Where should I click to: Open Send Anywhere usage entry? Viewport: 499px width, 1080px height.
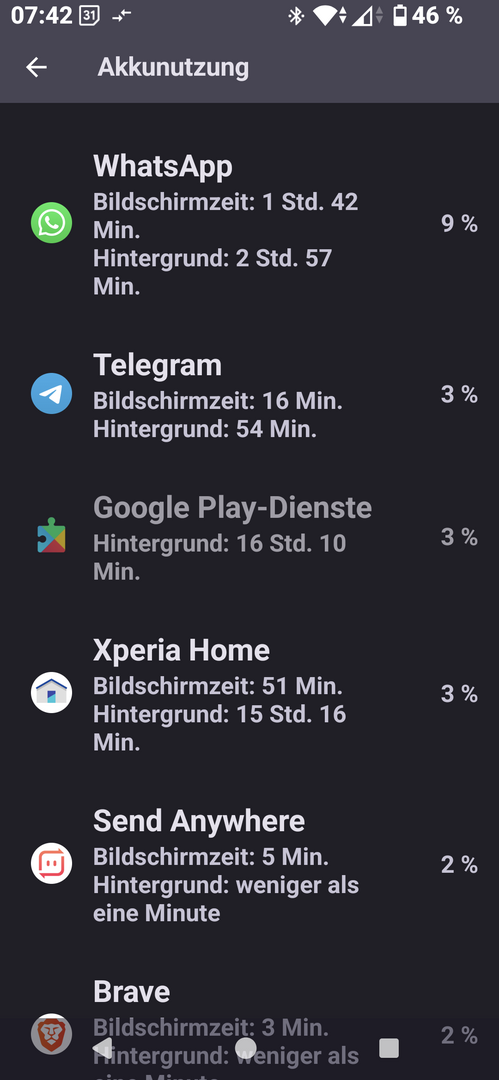(x=250, y=864)
